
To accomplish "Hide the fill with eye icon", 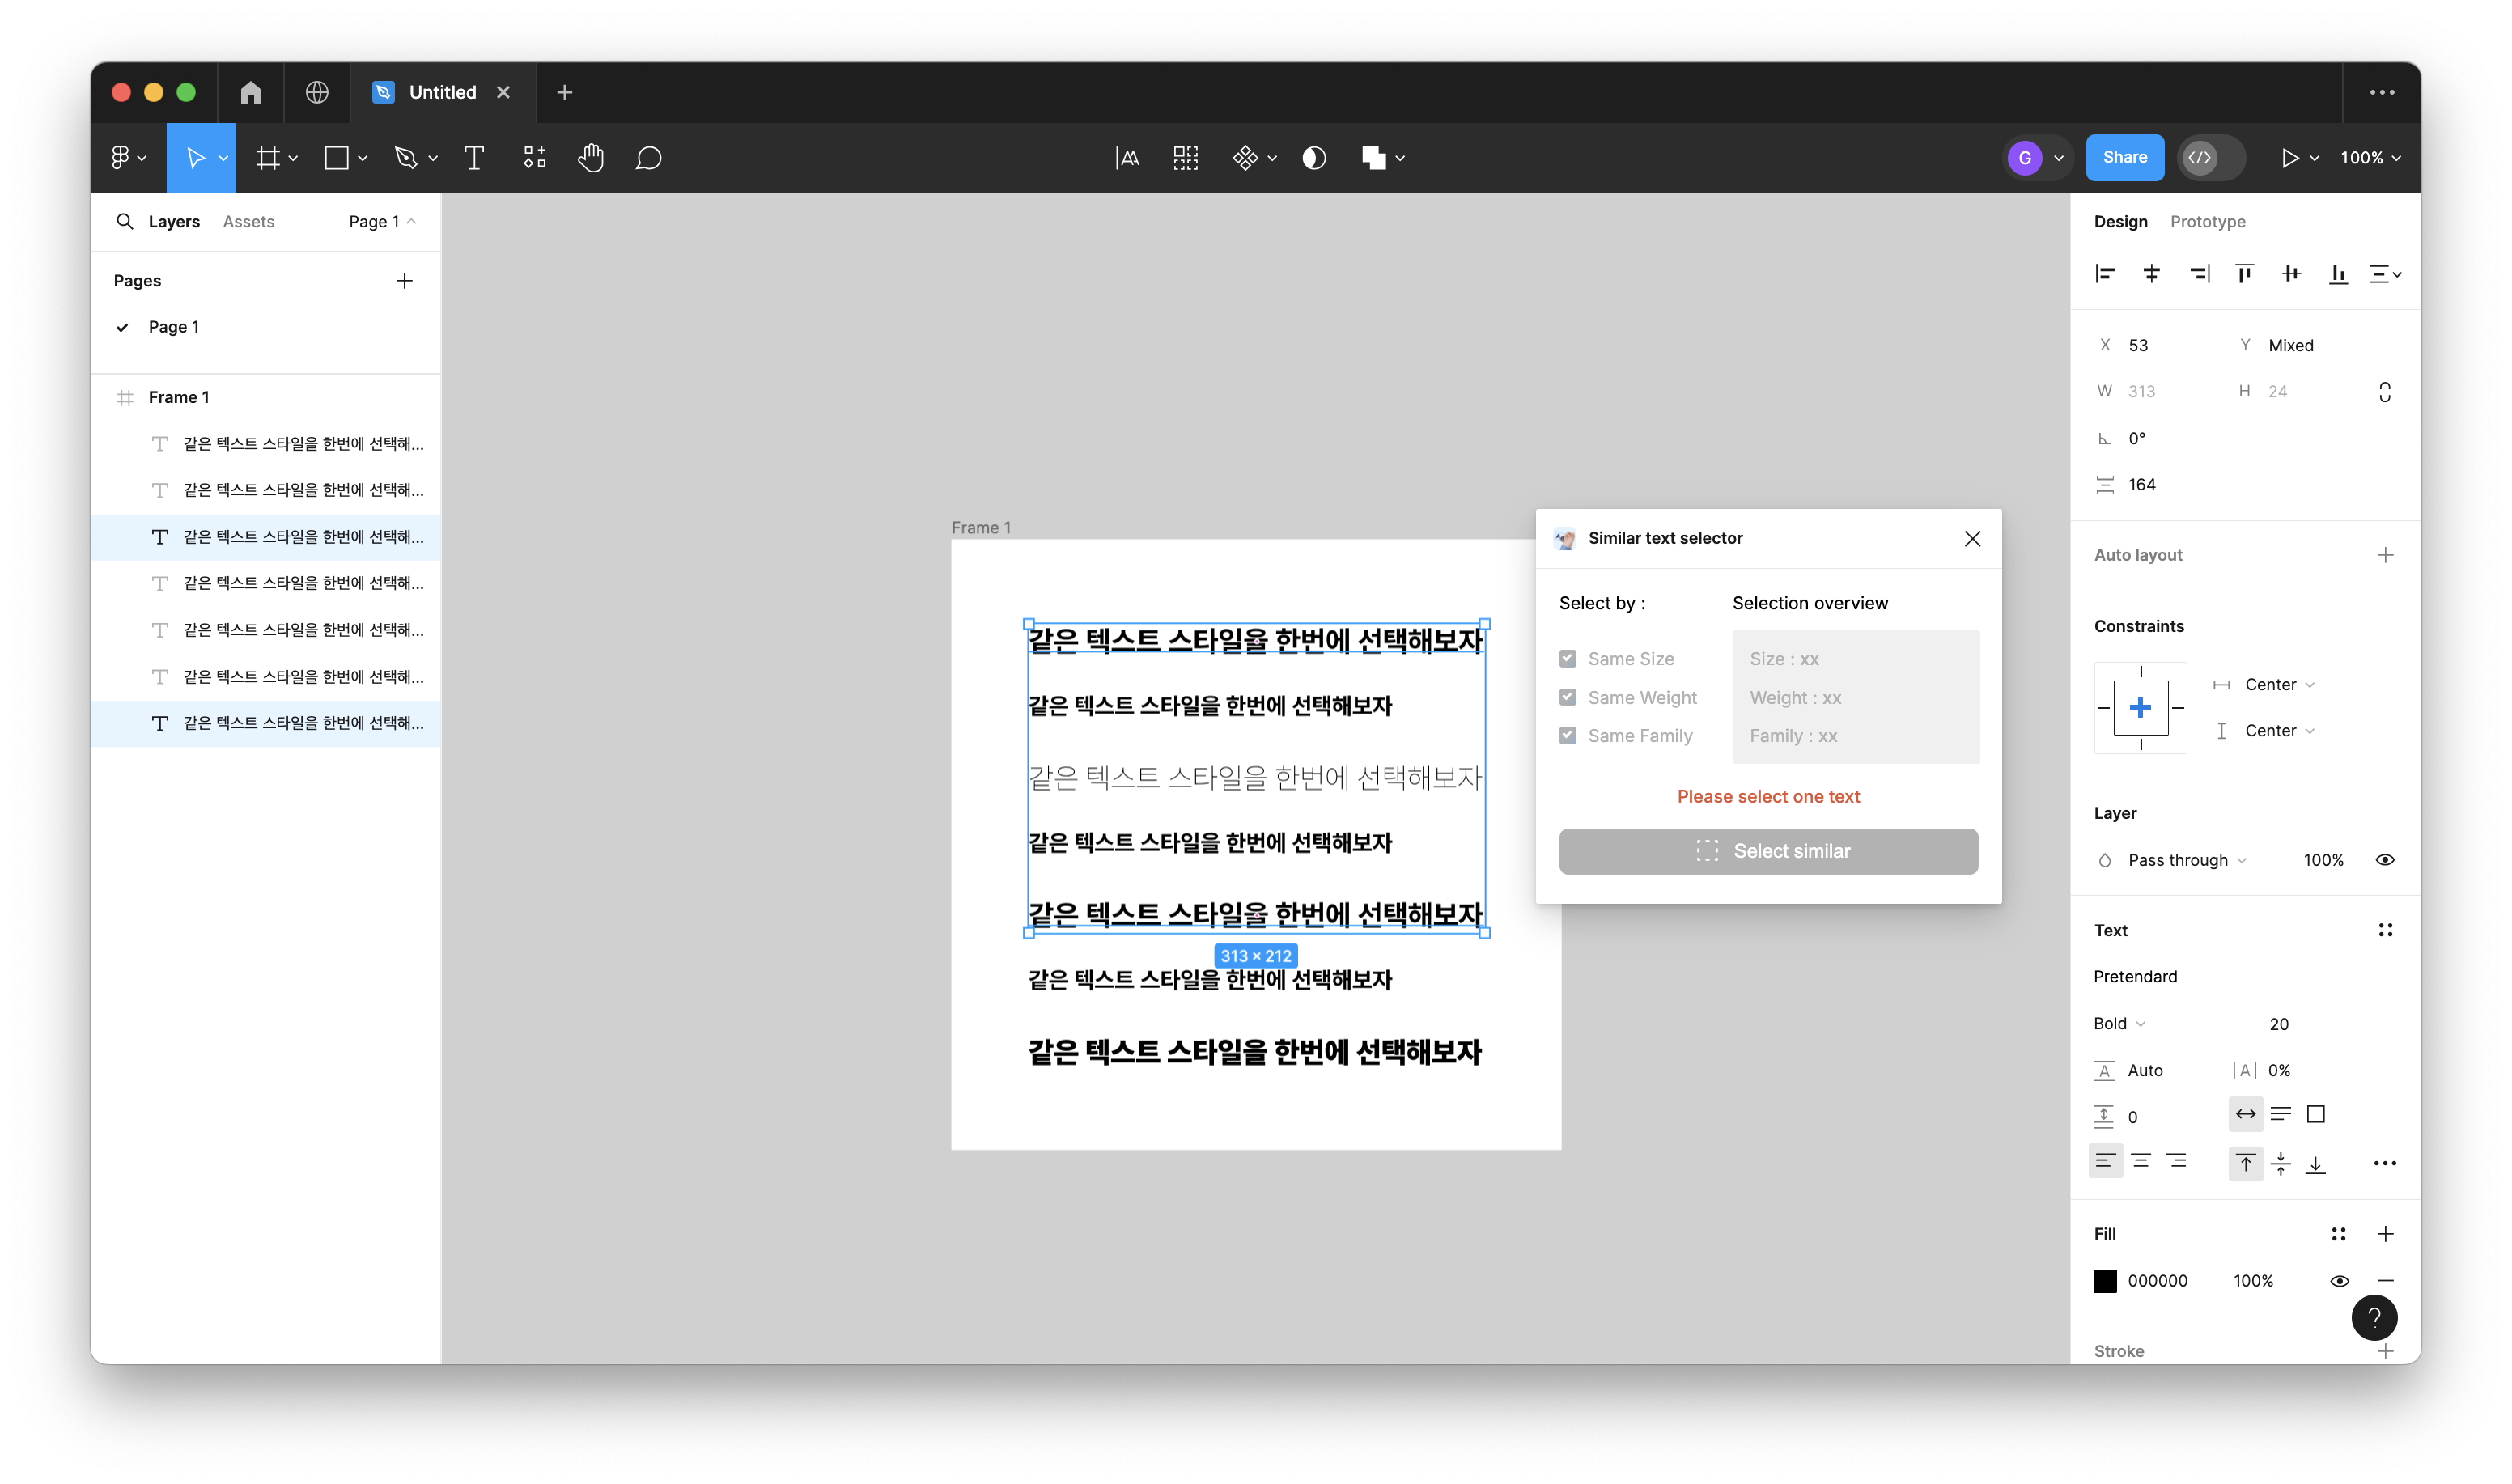I will (2339, 1281).
